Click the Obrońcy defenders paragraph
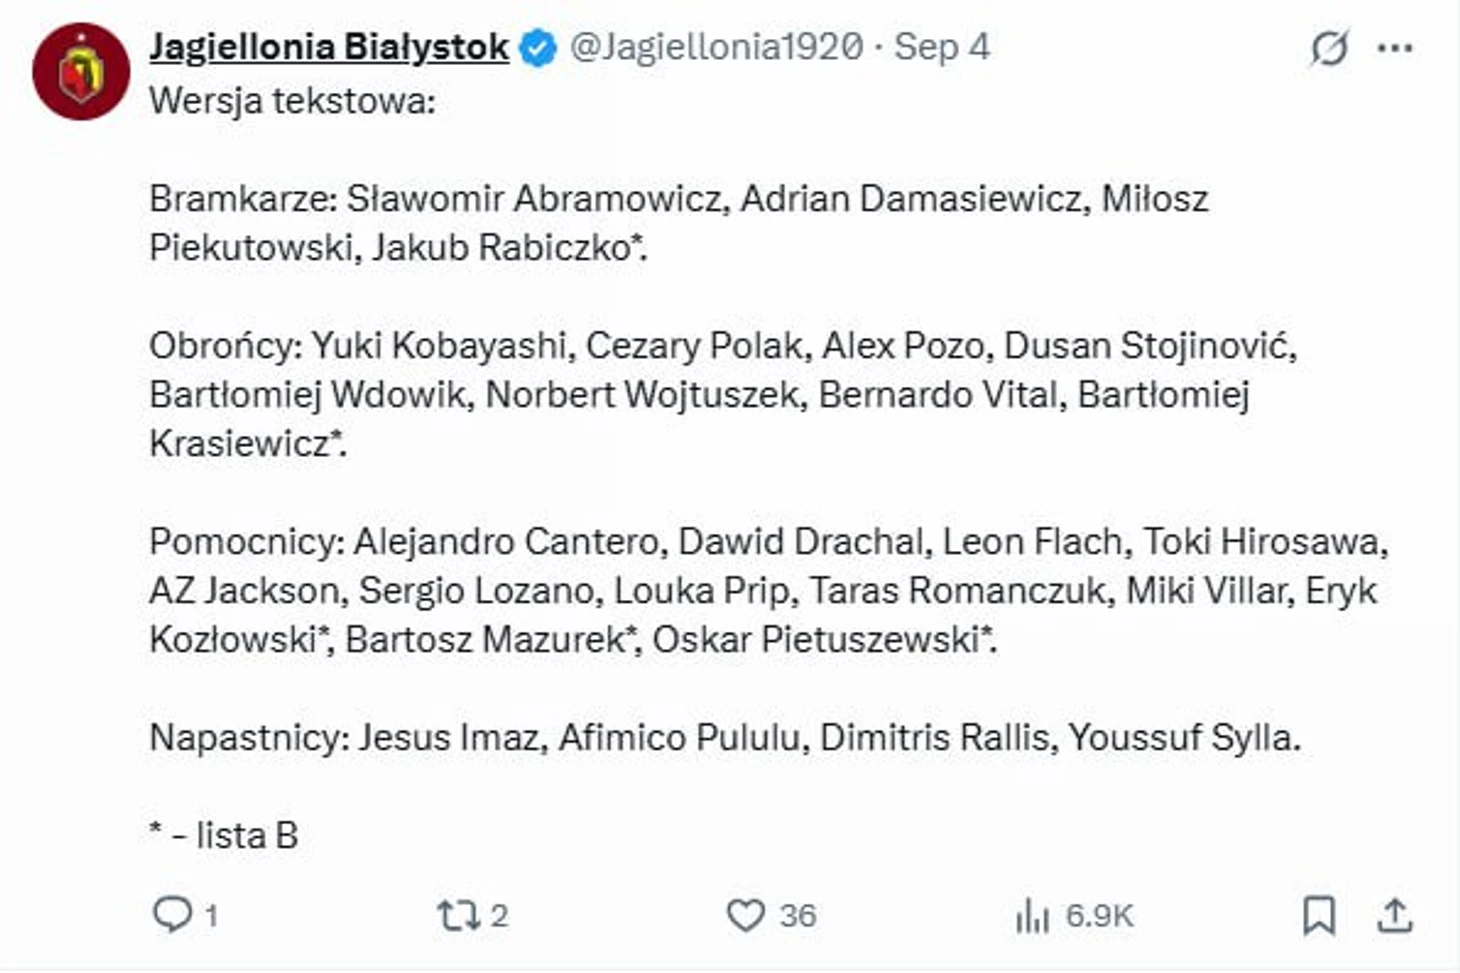The width and height of the screenshot is (1460, 973). coord(720,394)
